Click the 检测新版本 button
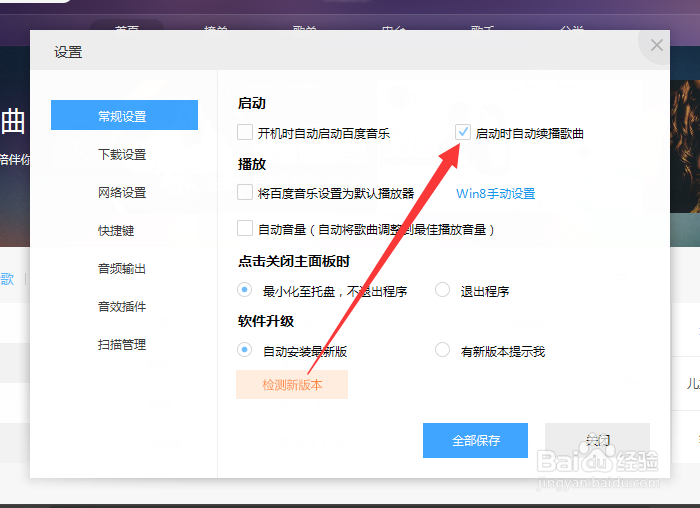Screen dimensions: 700x508 (x=292, y=384)
